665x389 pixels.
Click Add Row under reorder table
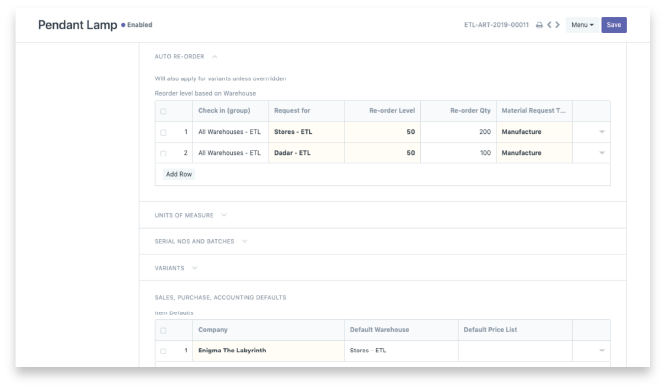click(179, 174)
